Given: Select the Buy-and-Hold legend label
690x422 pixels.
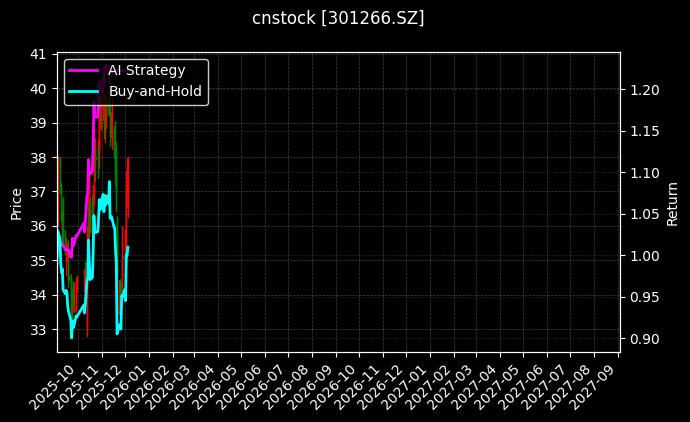Looking at the screenshot, I should pos(155,91).
